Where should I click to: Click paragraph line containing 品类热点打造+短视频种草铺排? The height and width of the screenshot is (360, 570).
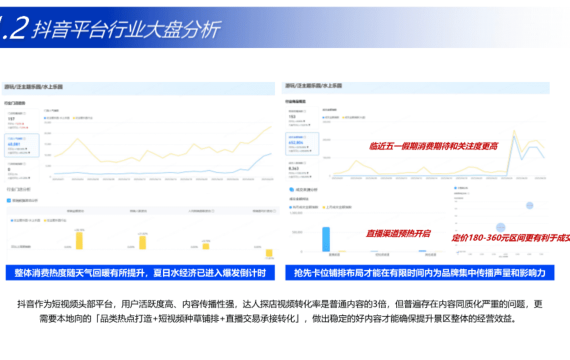pos(278,319)
